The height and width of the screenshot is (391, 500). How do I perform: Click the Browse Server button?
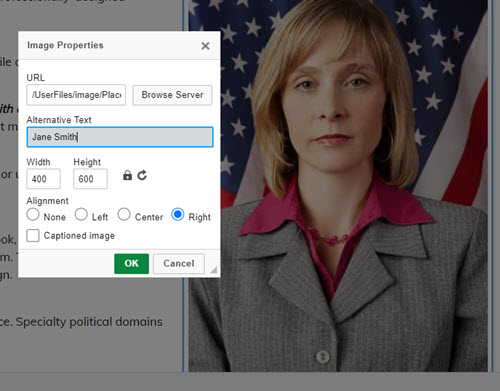point(172,95)
